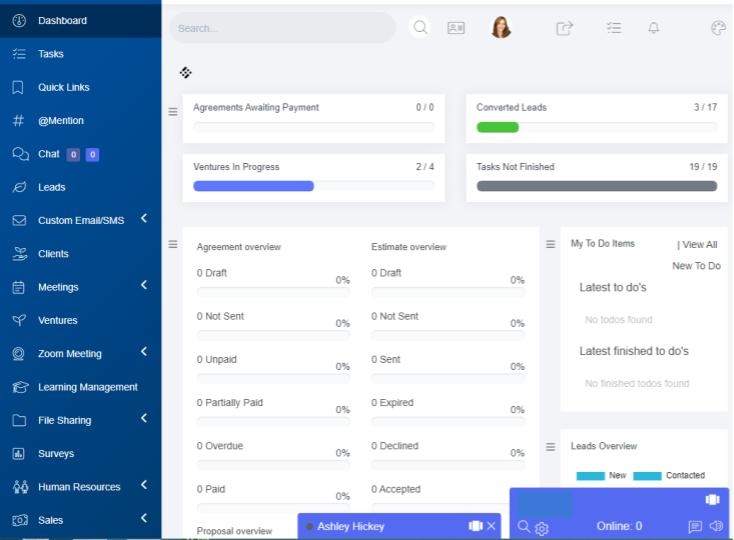Expand the Meetings sidebar menu
Screen dimensions: 734x540
click(144, 286)
